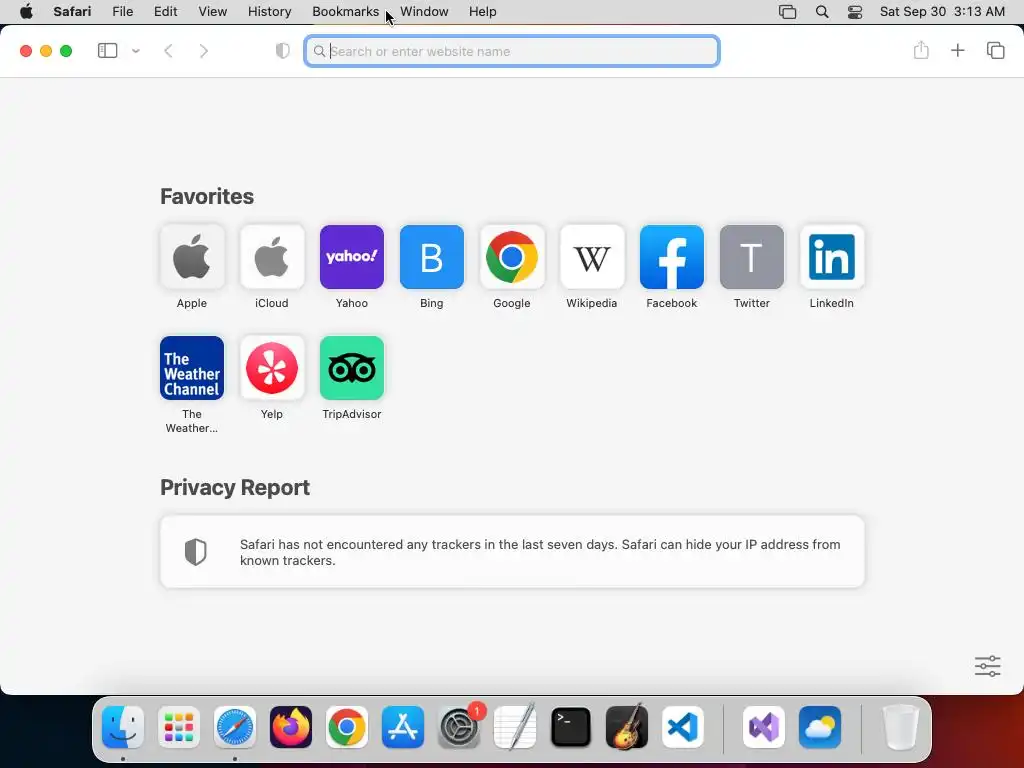This screenshot has height=768, width=1024.
Task: Launch Visual Studio Code from the Dock
Action: [683, 727]
